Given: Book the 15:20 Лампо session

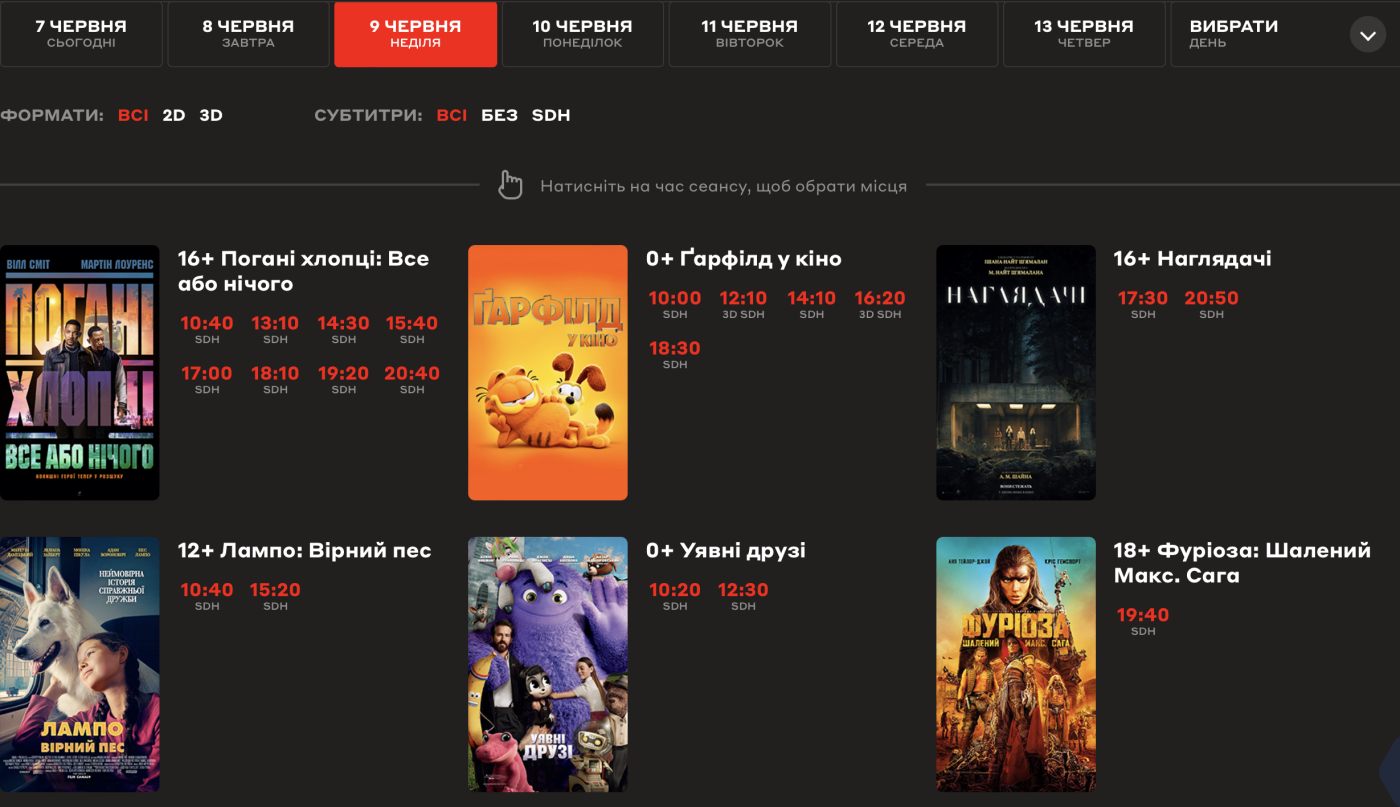Looking at the screenshot, I should [275, 596].
